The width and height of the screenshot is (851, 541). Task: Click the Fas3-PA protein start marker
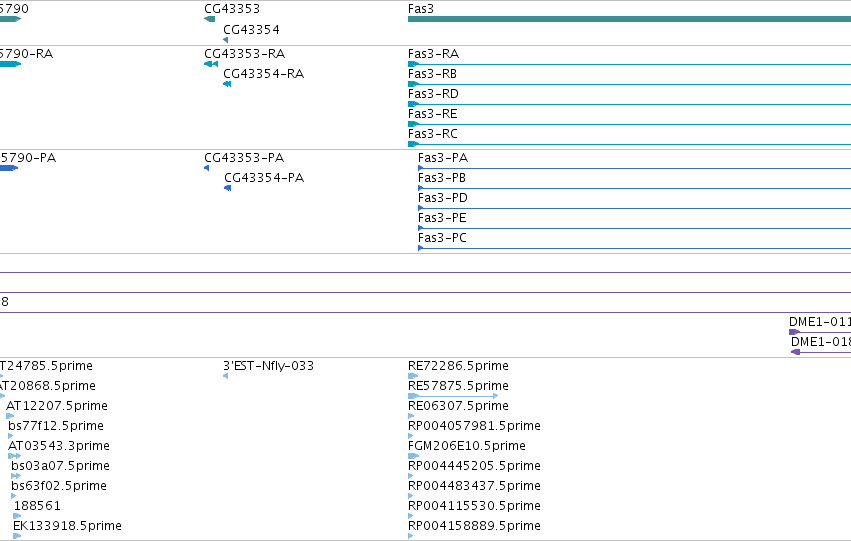(421, 168)
